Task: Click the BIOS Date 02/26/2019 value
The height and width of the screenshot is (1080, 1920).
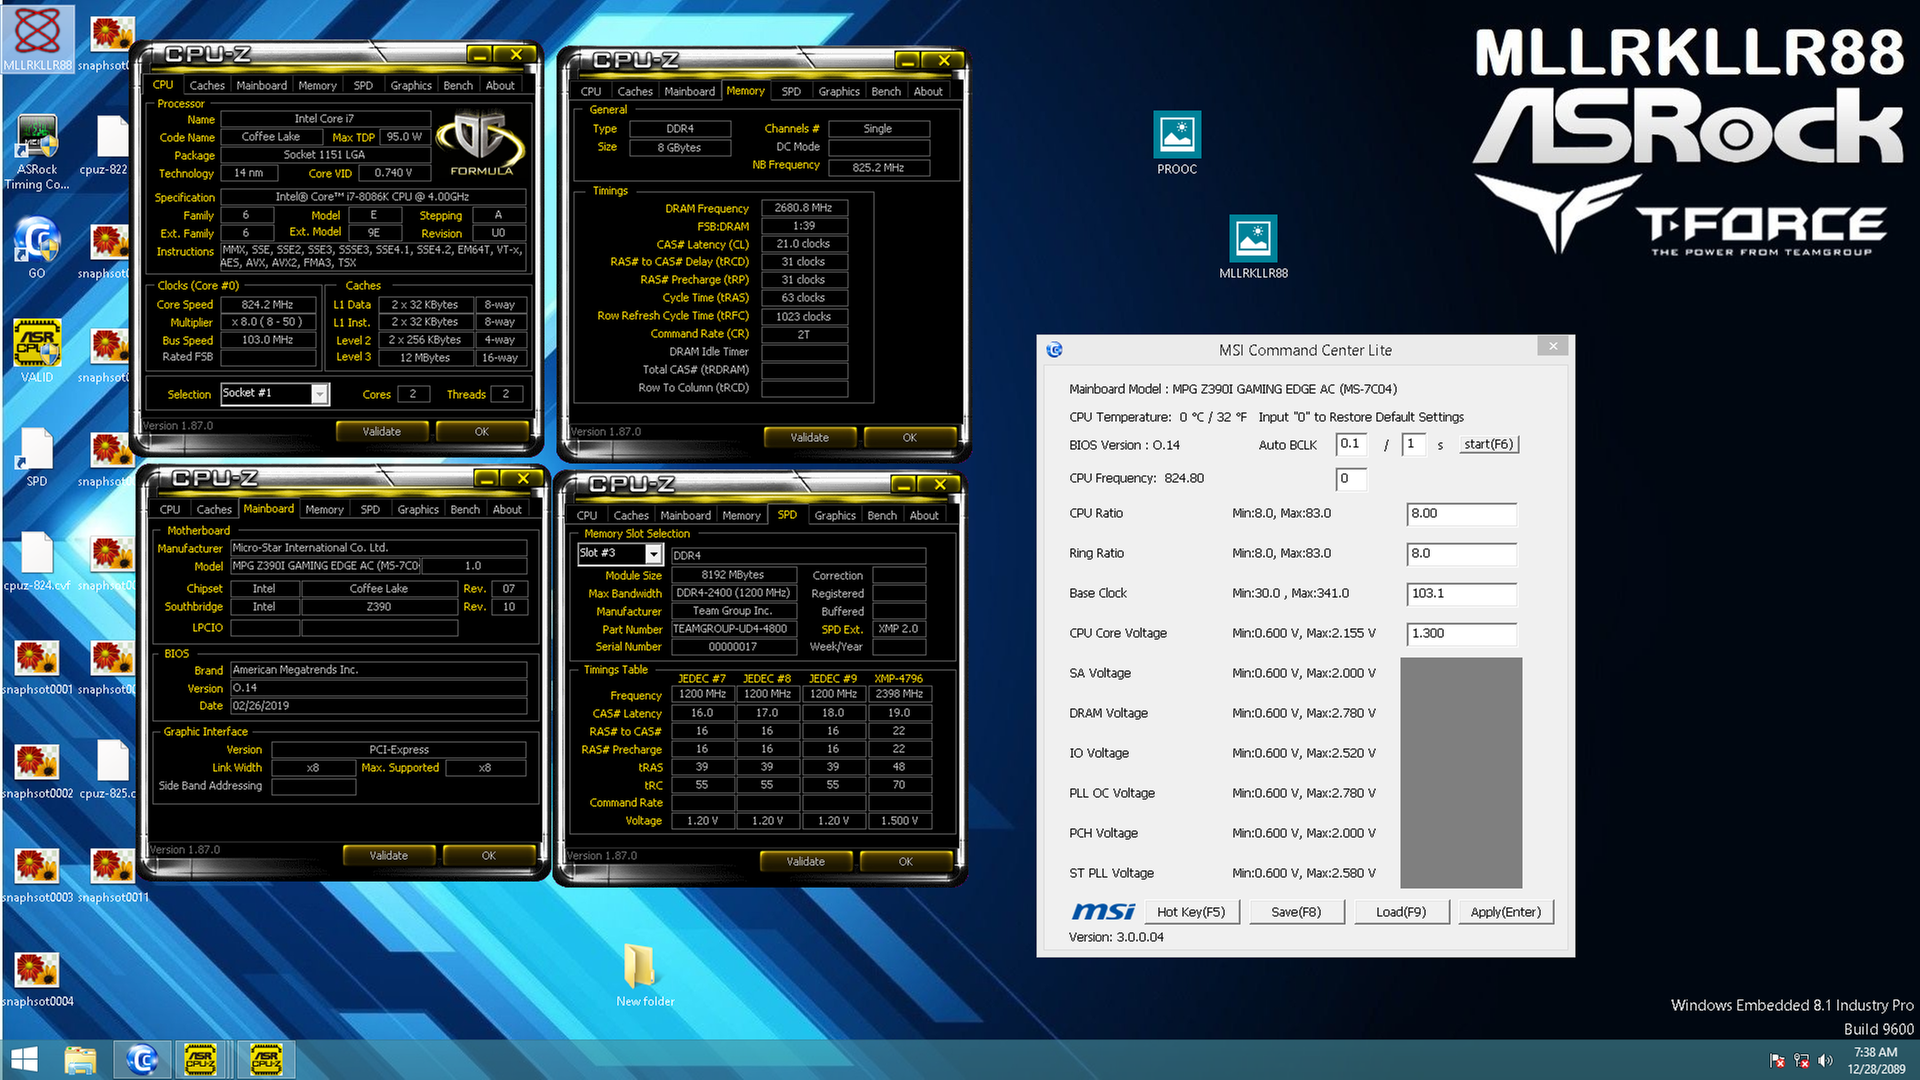Action: (x=378, y=706)
